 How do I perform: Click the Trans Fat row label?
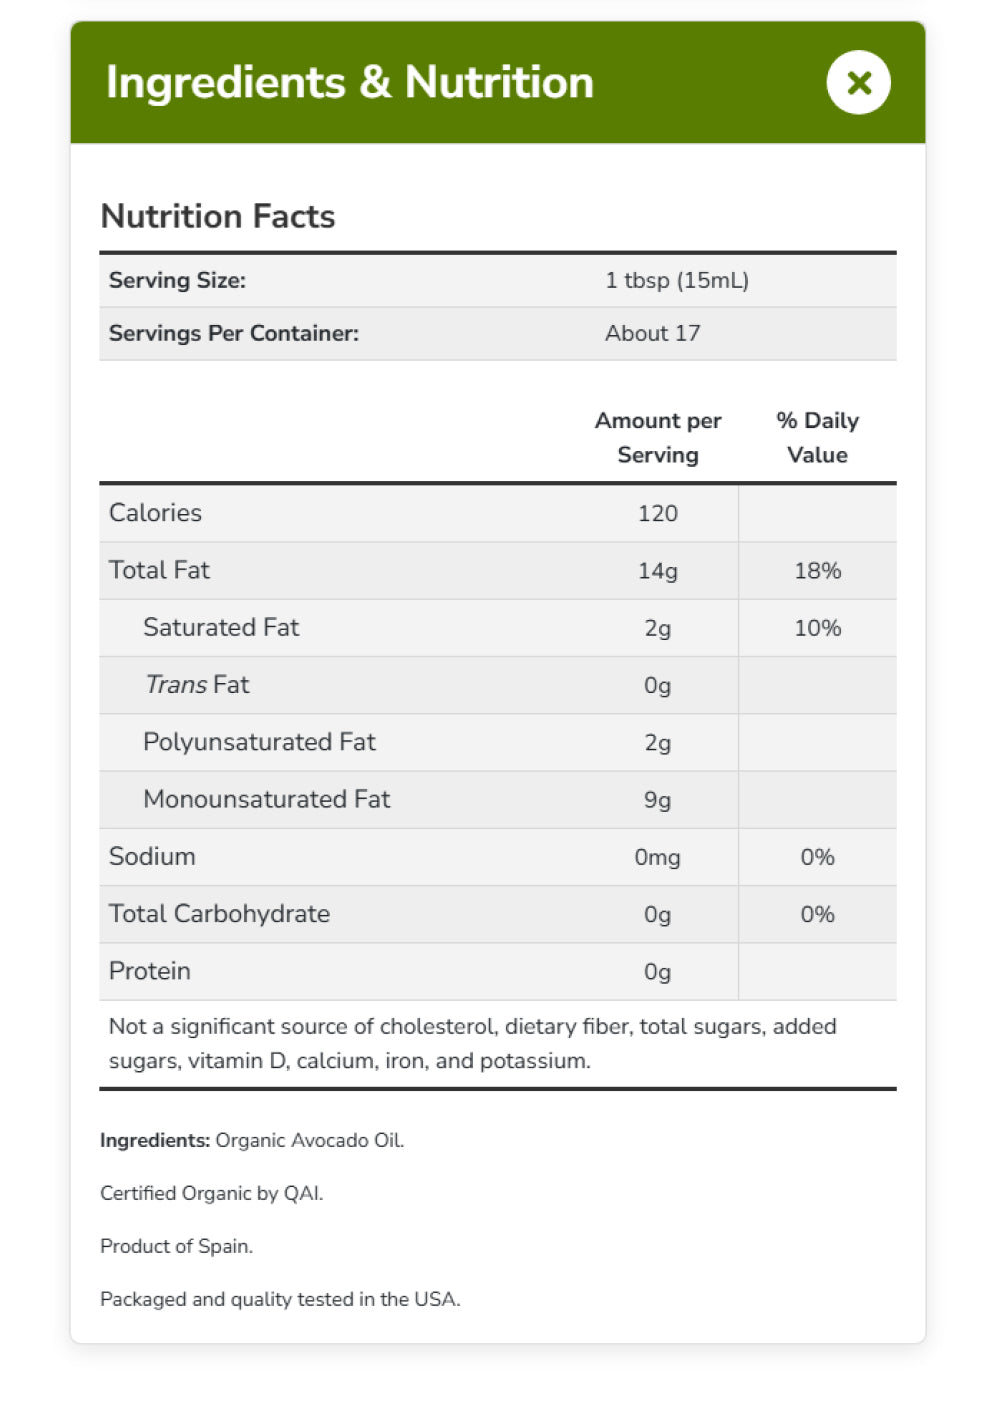(x=197, y=685)
